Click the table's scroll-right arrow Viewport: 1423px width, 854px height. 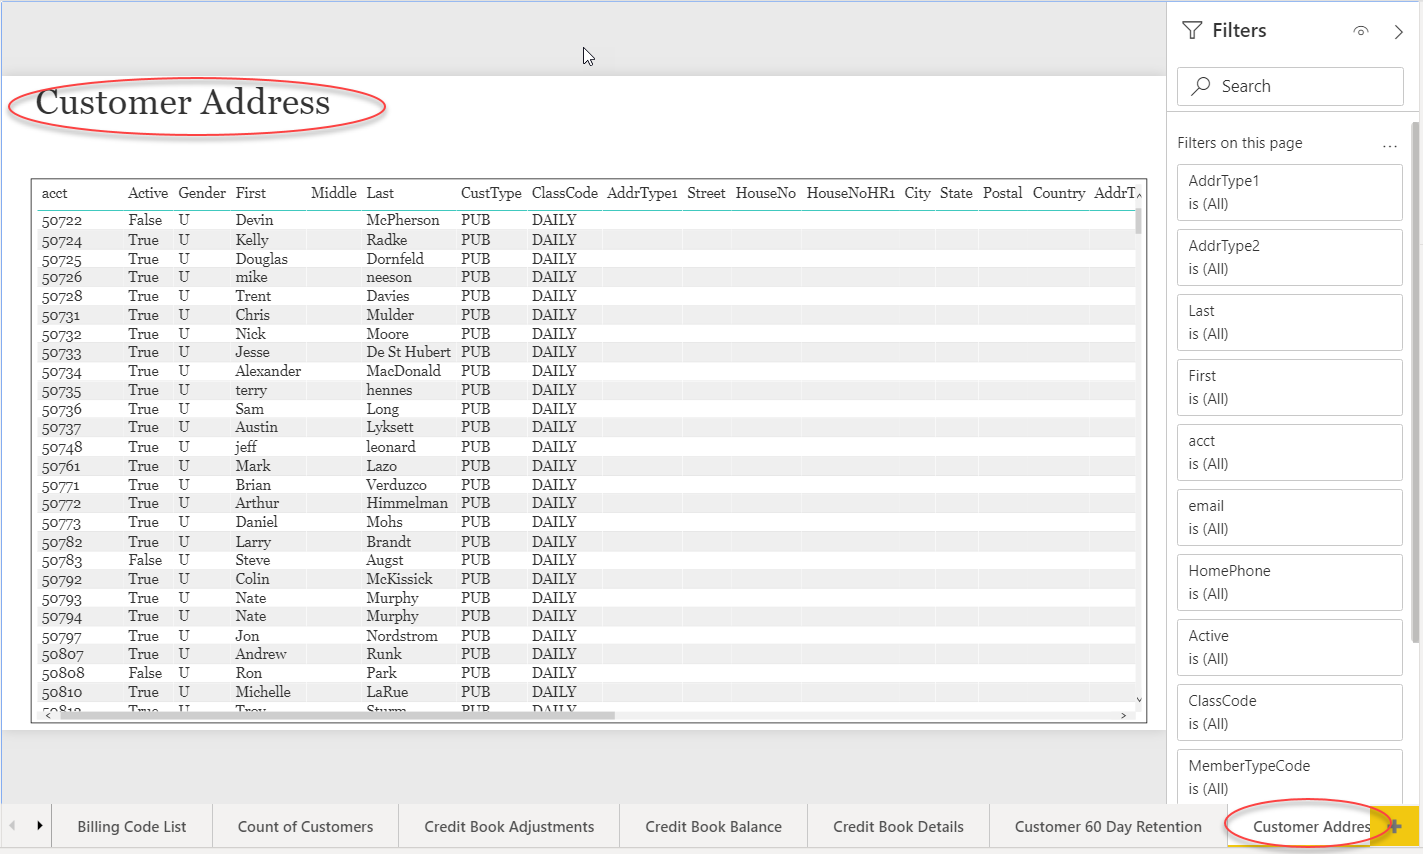(1124, 715)
